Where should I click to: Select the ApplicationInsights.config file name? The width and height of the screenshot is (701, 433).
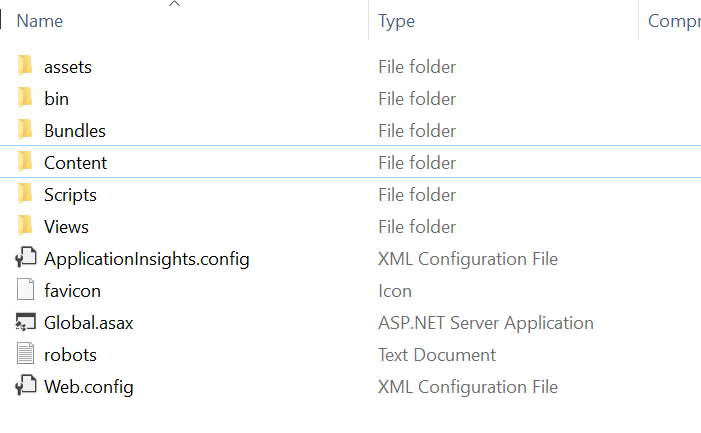pos(147,259)
